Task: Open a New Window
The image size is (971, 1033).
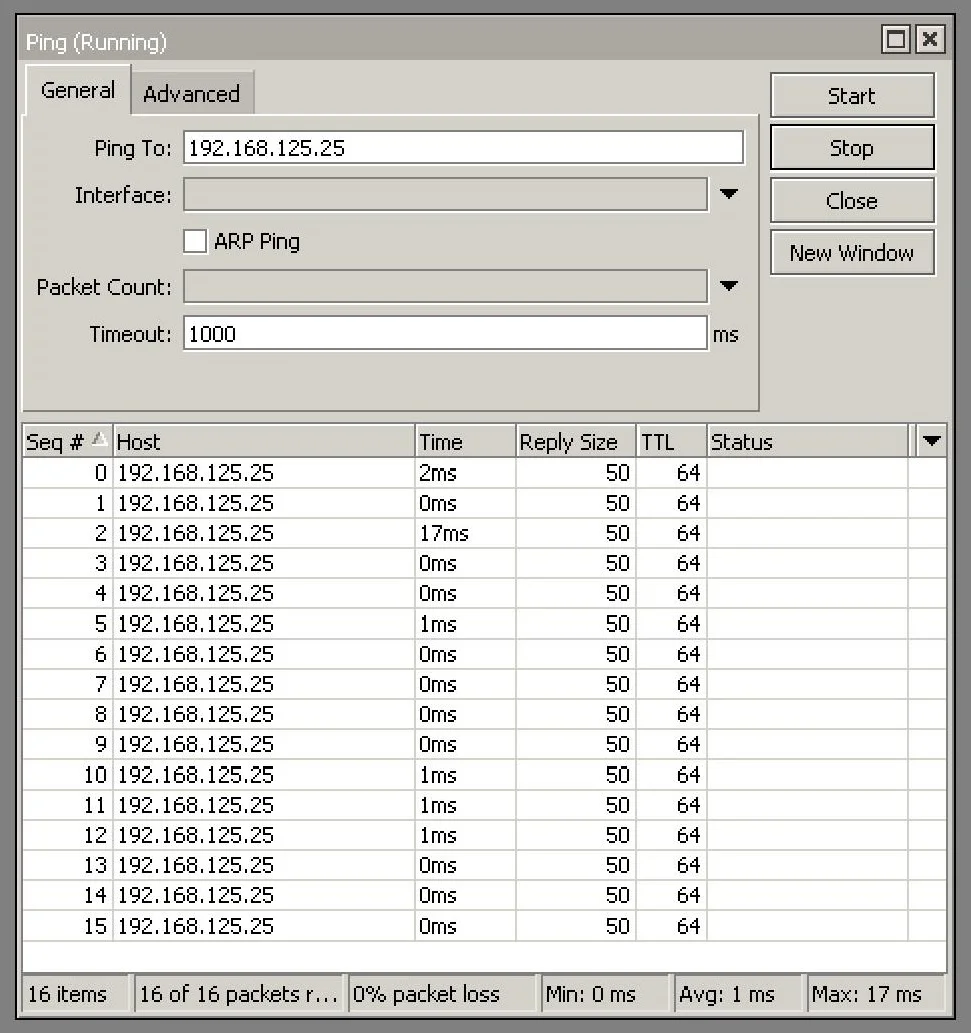Action: [851, 253]
